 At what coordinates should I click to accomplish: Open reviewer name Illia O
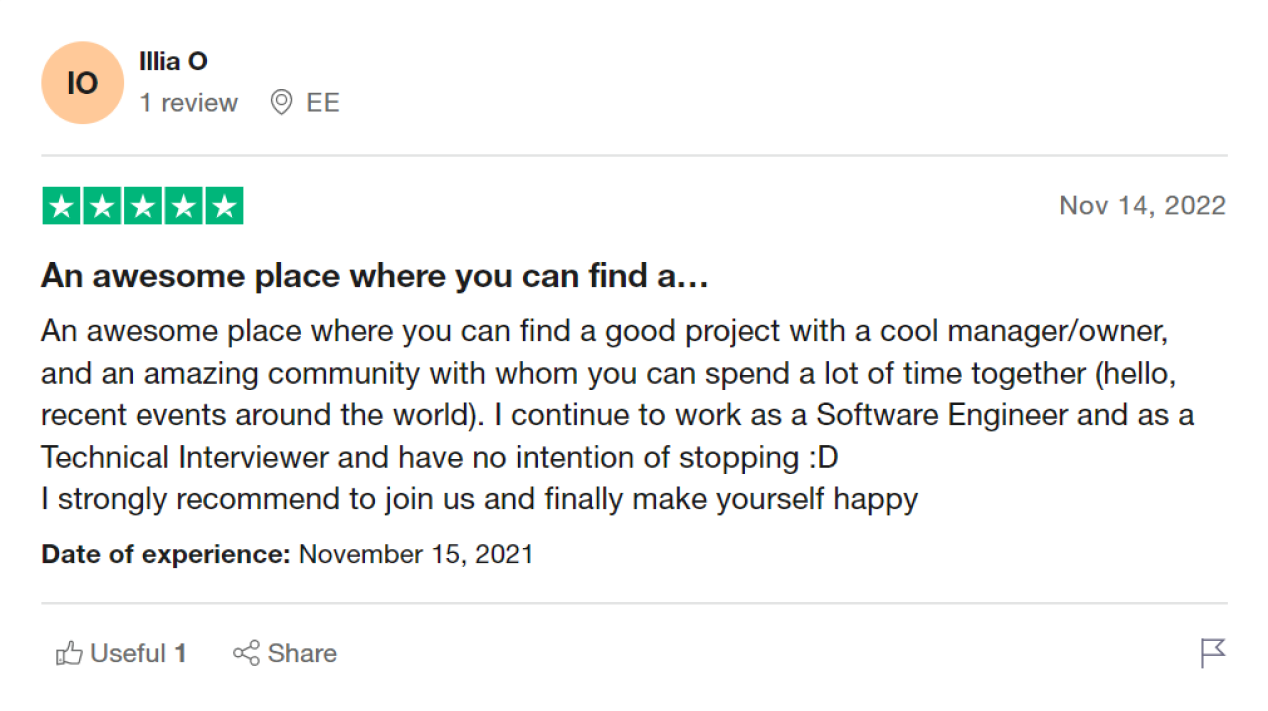pos(173,61)
